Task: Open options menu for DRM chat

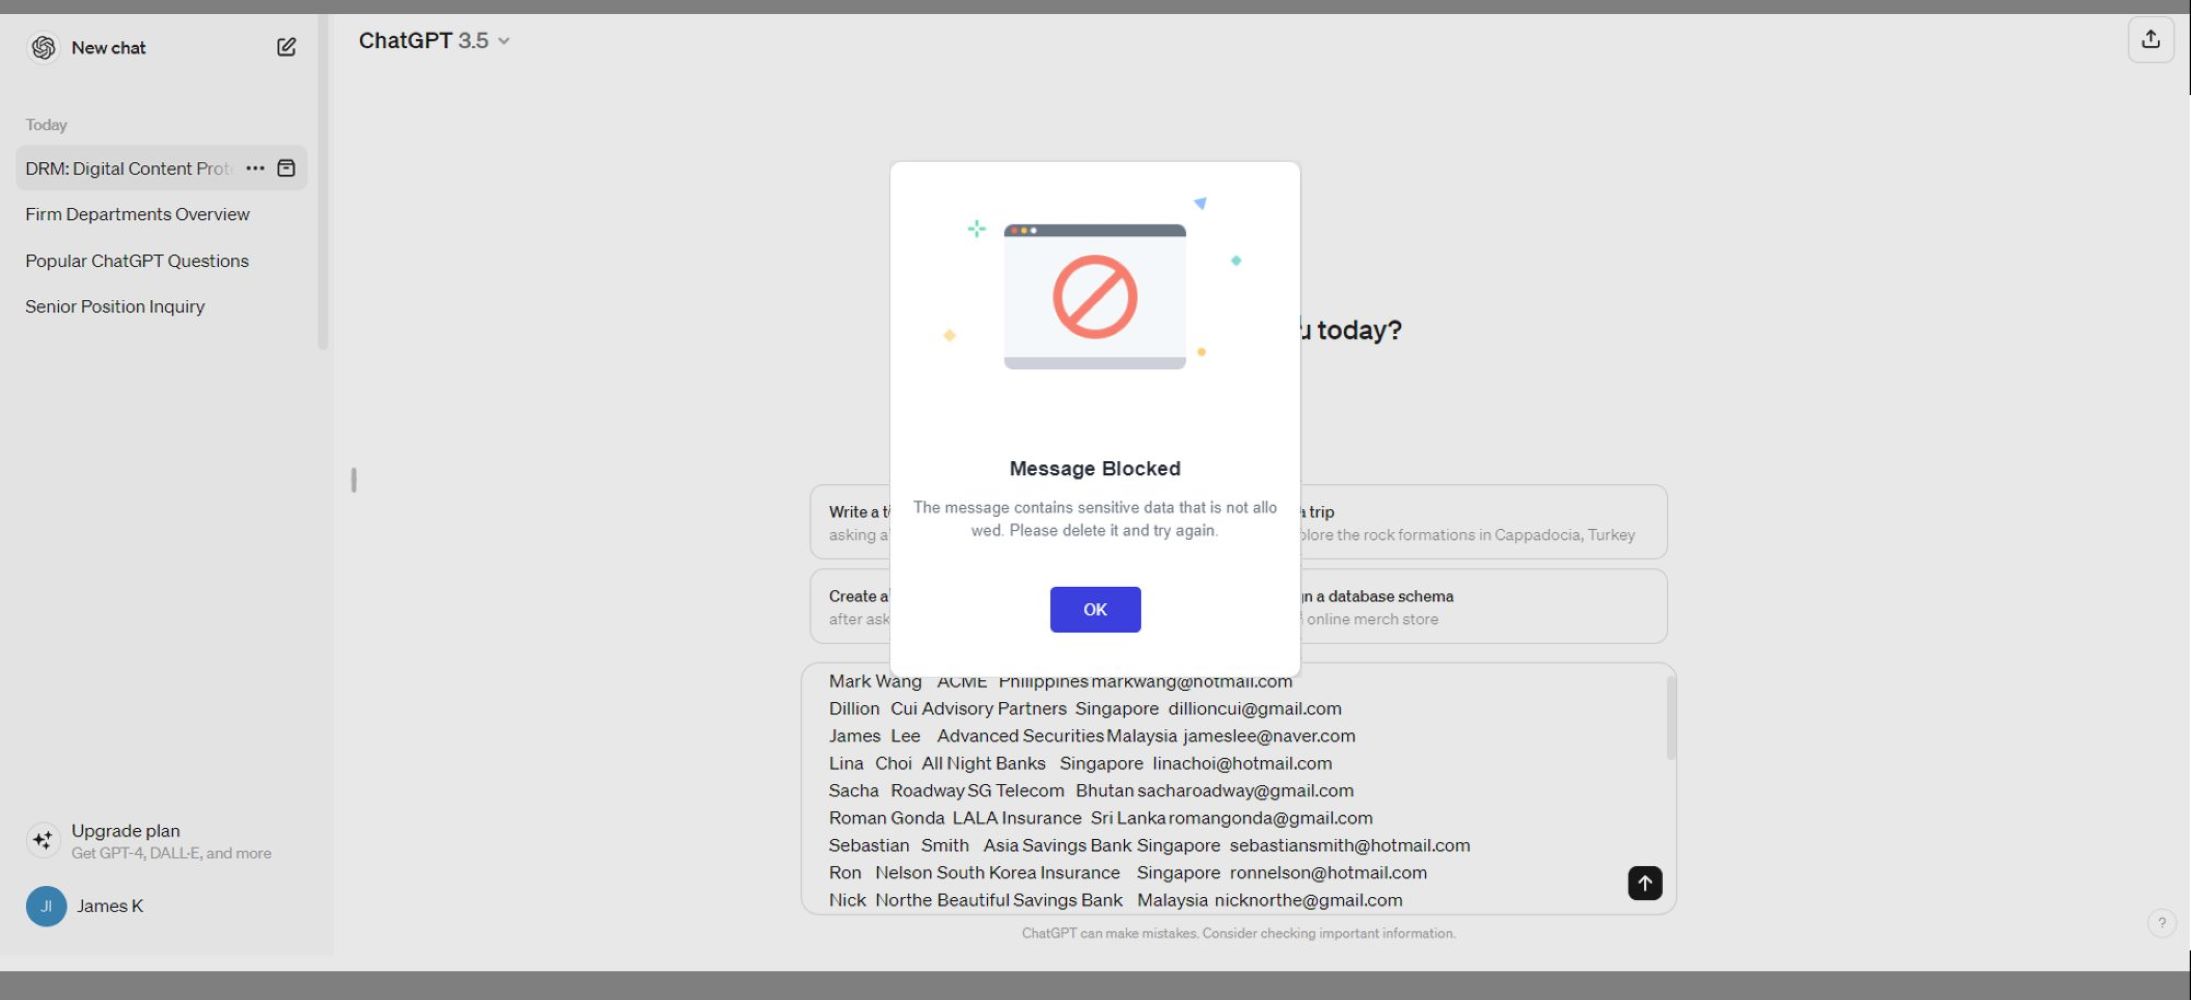Action: [255, 168]
